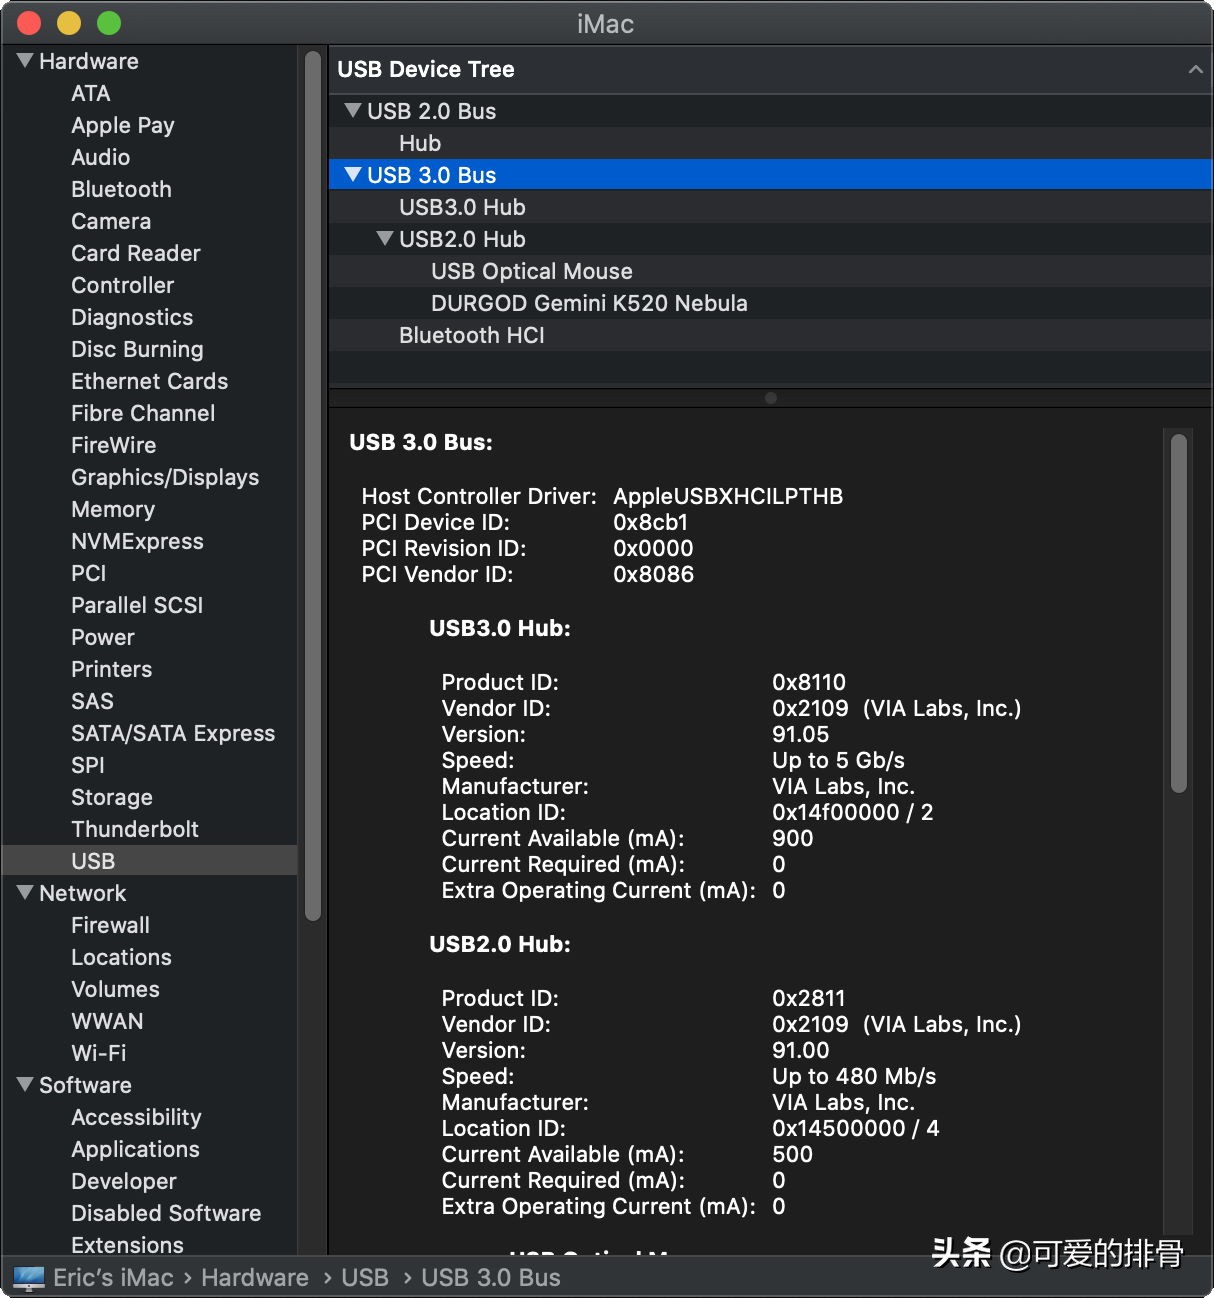Collapse the USB 2.0 Bus disclosure triangle
The height and width of the screenshot is (1298, 1214).
click(x=353, y=111)
